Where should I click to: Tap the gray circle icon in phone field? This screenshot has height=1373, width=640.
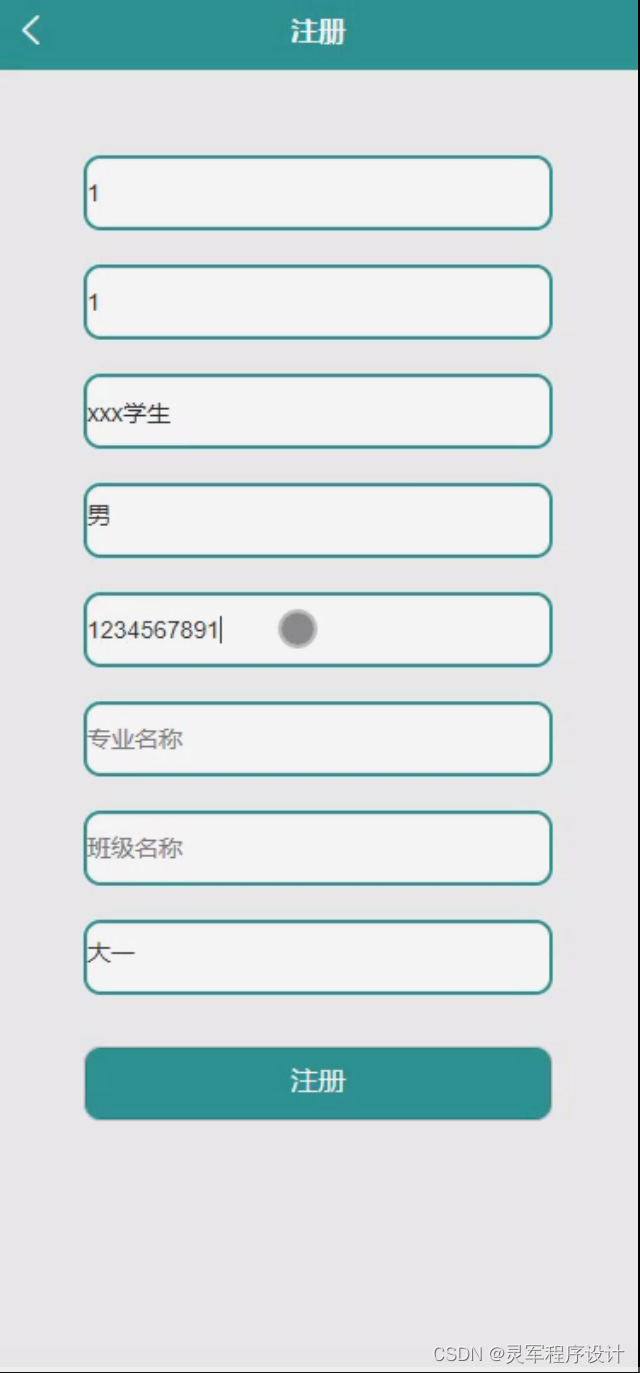coord(295,629)
